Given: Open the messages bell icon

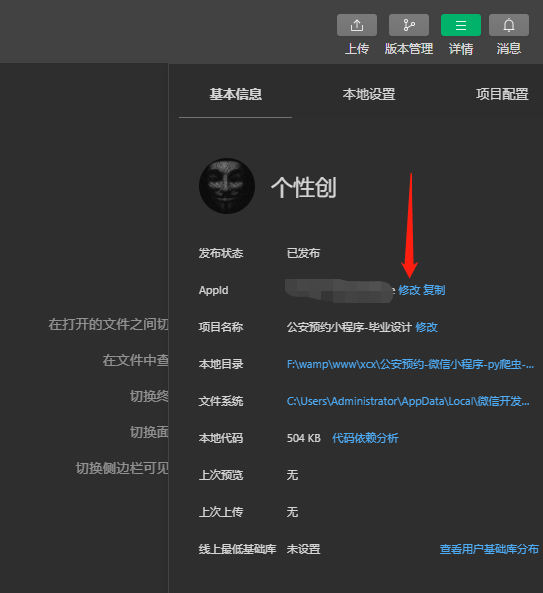Looking at the screenshot, I should (x=509, y=25).
